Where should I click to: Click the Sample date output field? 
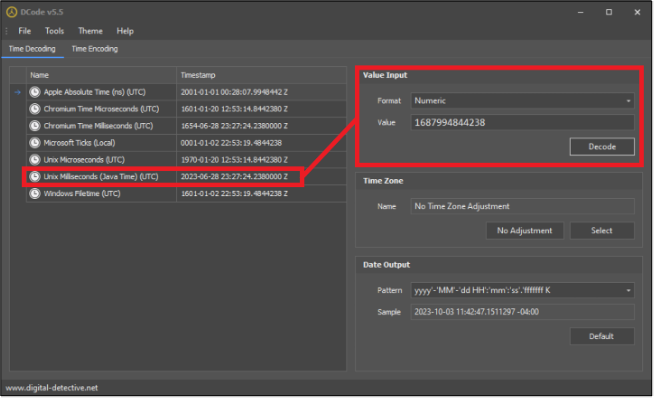coord(522,312)
